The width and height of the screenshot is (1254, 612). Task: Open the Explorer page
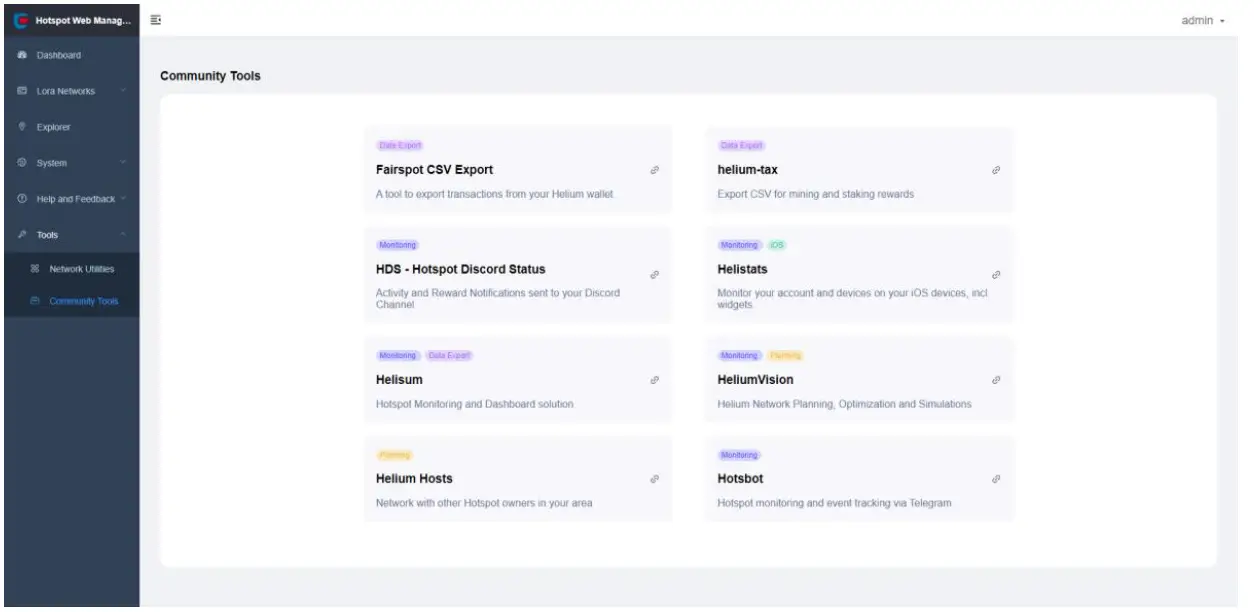55,127
